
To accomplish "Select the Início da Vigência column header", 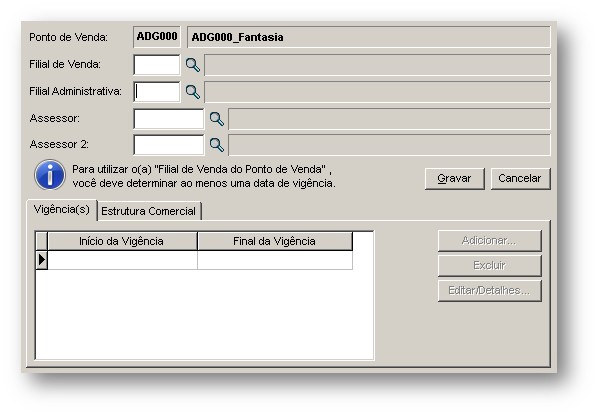I will pos(122,241).
